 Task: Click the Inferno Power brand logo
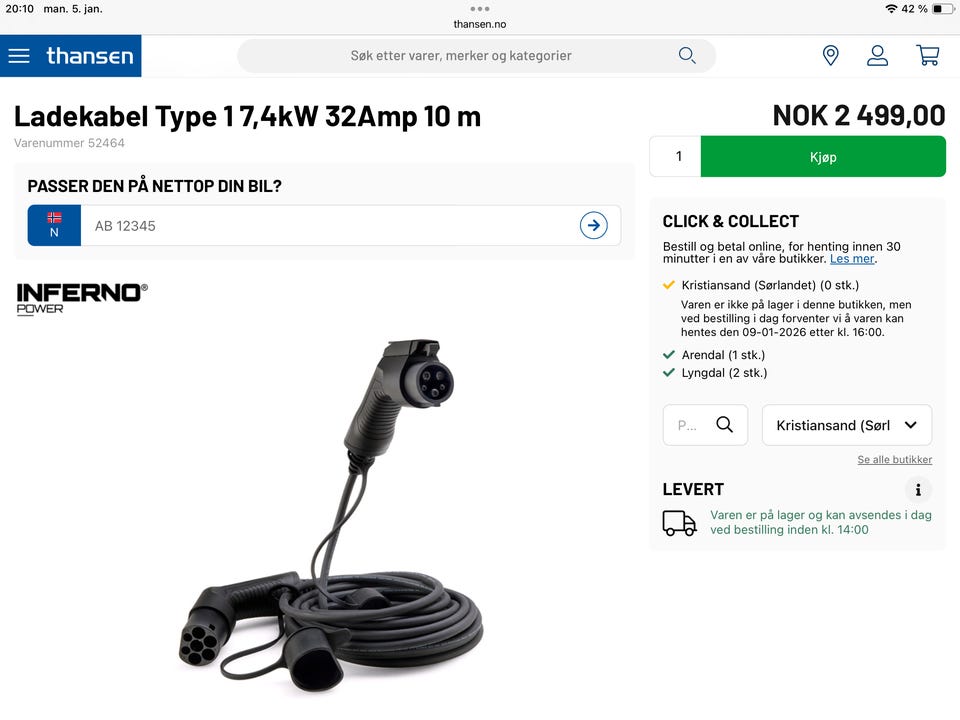82,299
